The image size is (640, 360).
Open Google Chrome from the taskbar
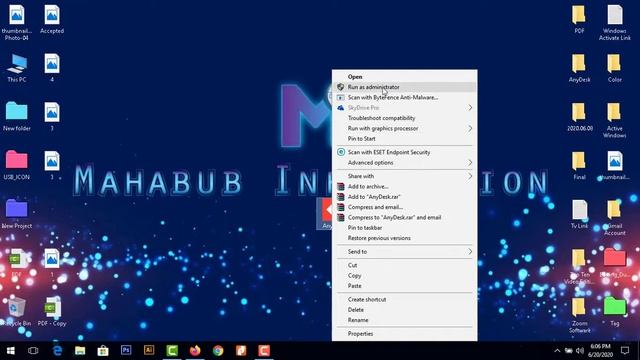pyautogui.click(x=218, y=350)
